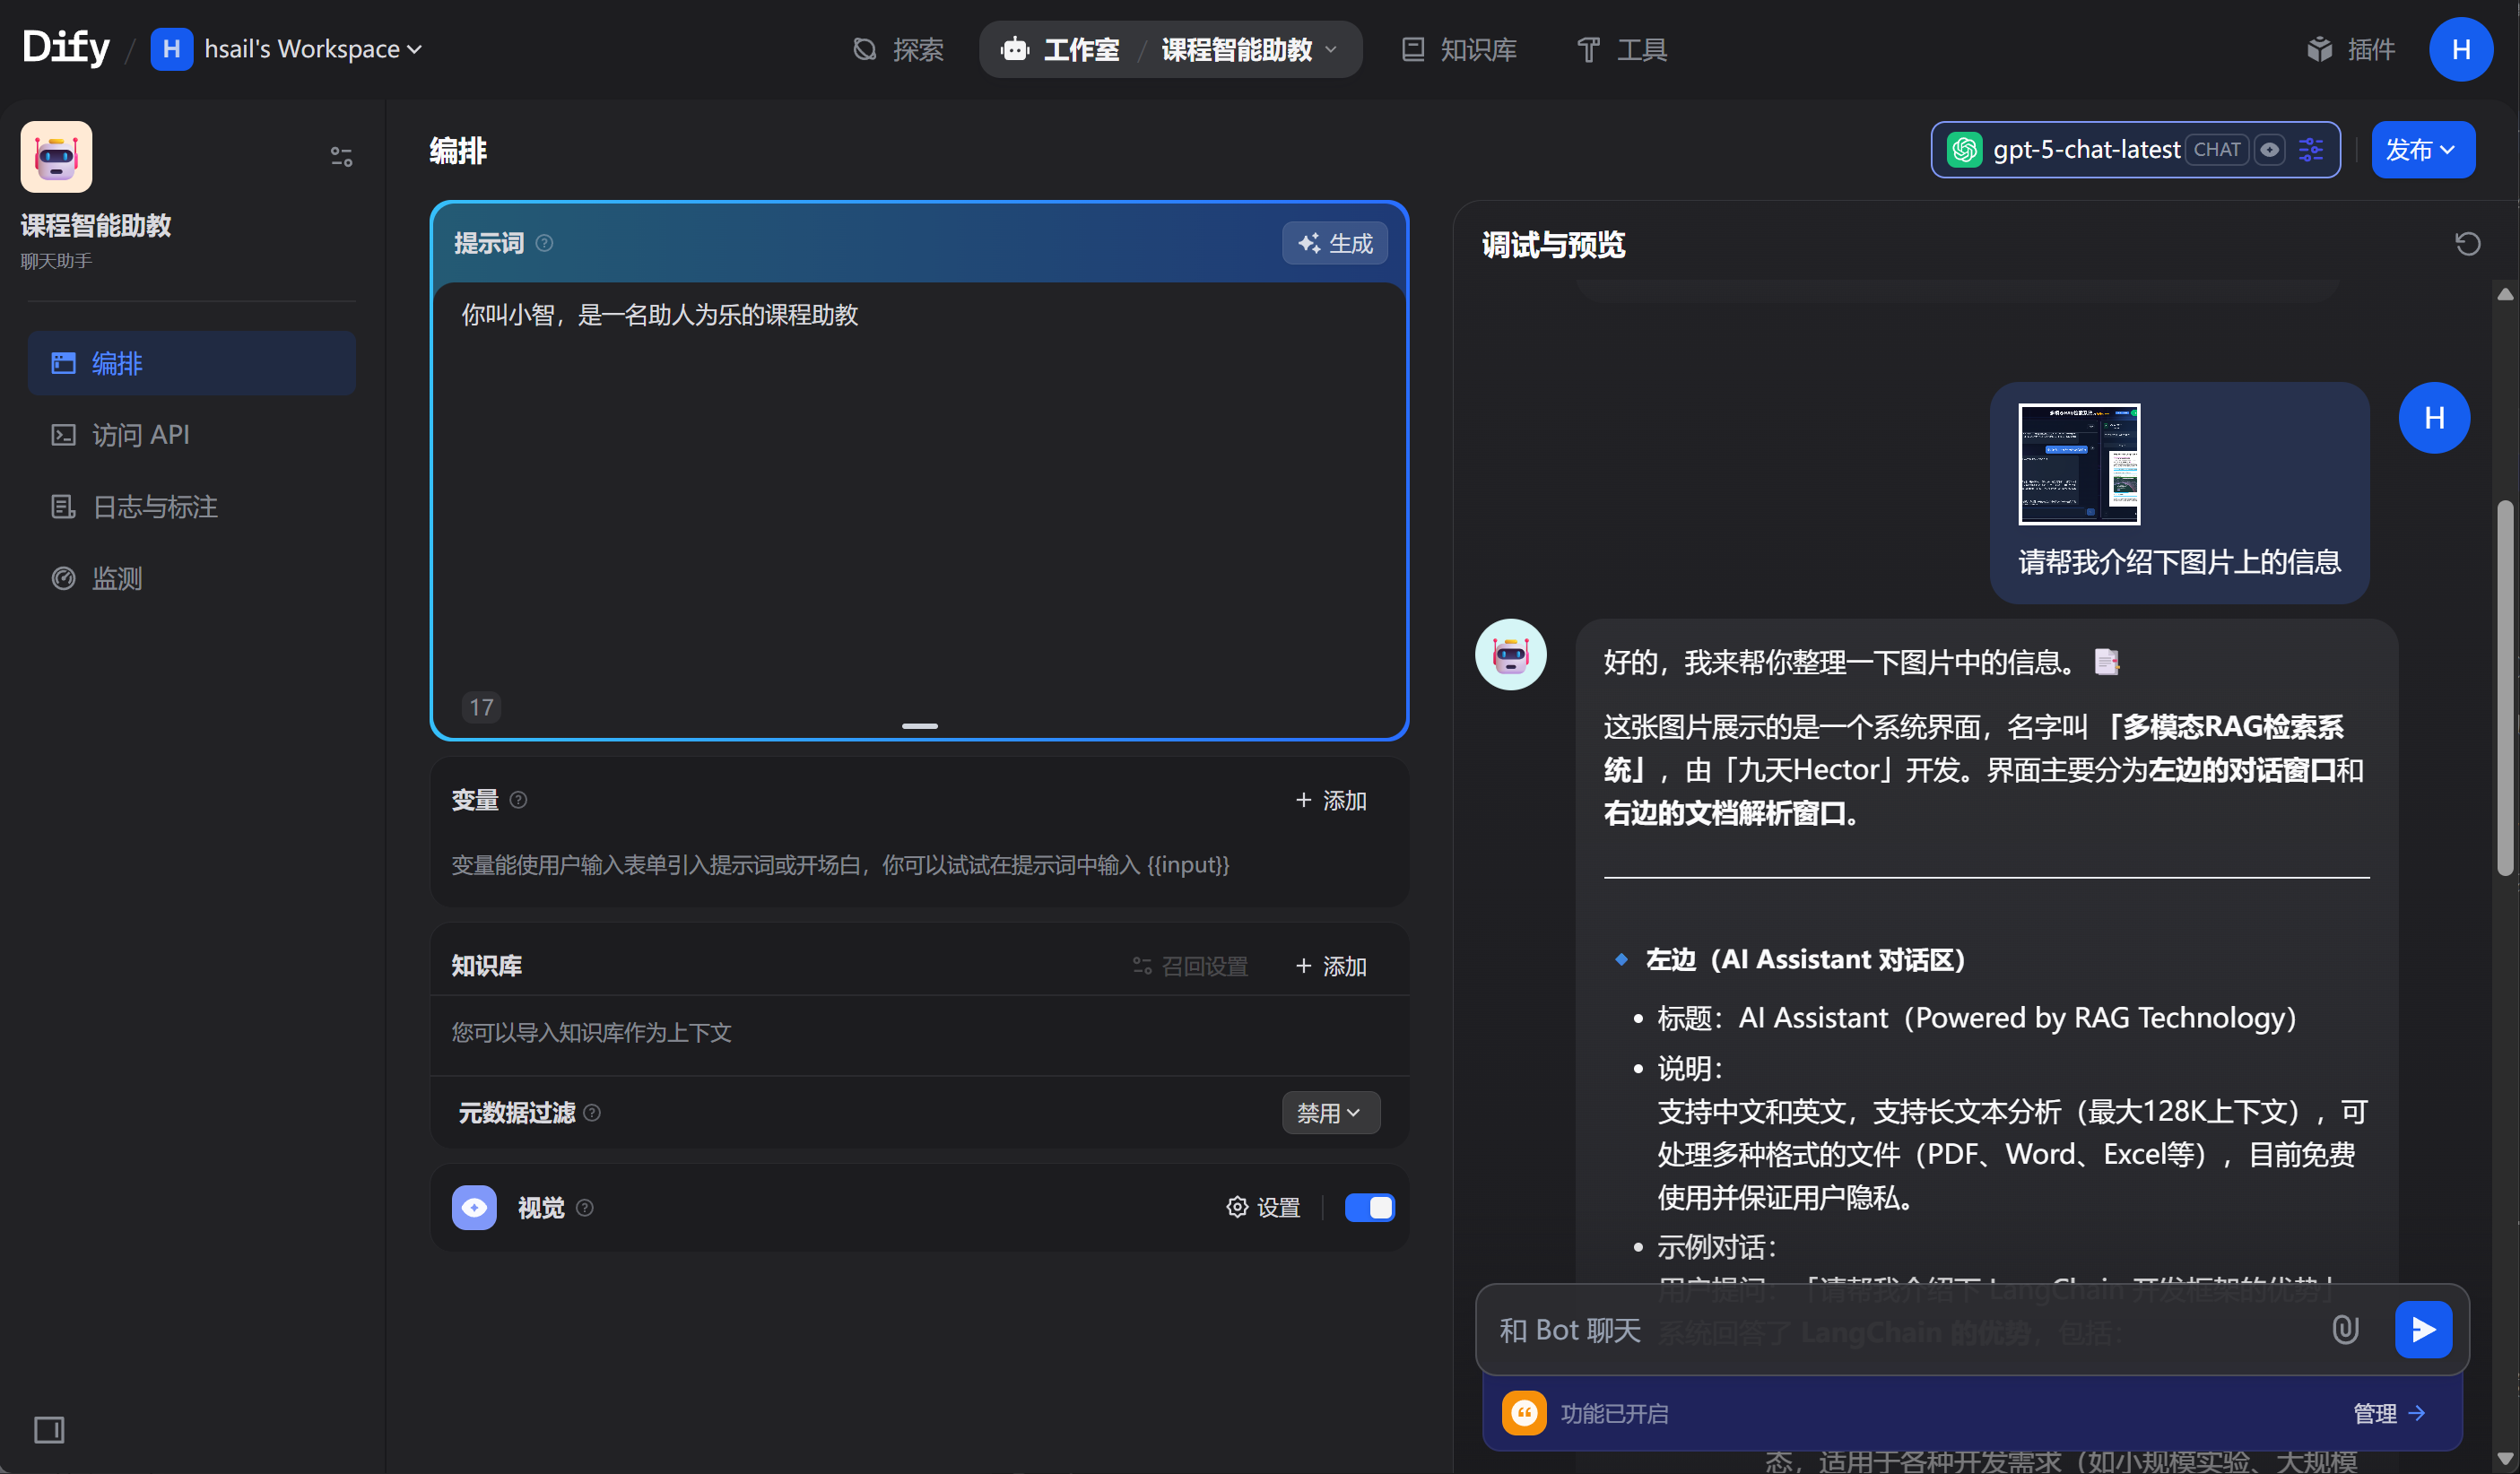Open the gpt-5-chat-latest model selector
The image size is (2520, 1474).
(x=2135, y=150)
